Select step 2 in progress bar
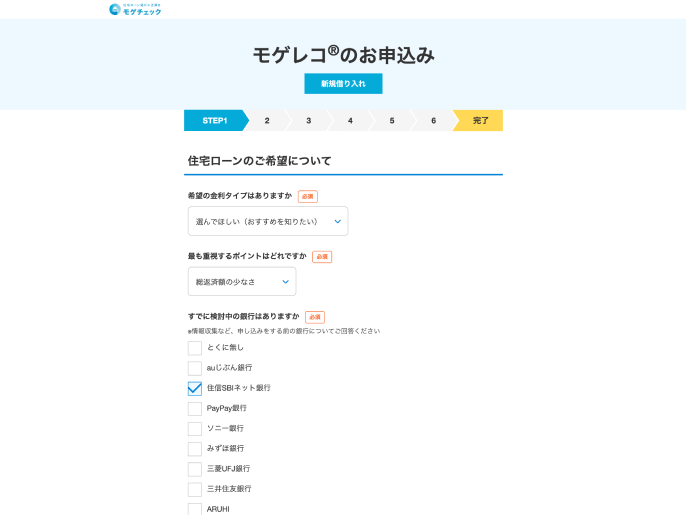686x515 pixels. coord(267,121)
